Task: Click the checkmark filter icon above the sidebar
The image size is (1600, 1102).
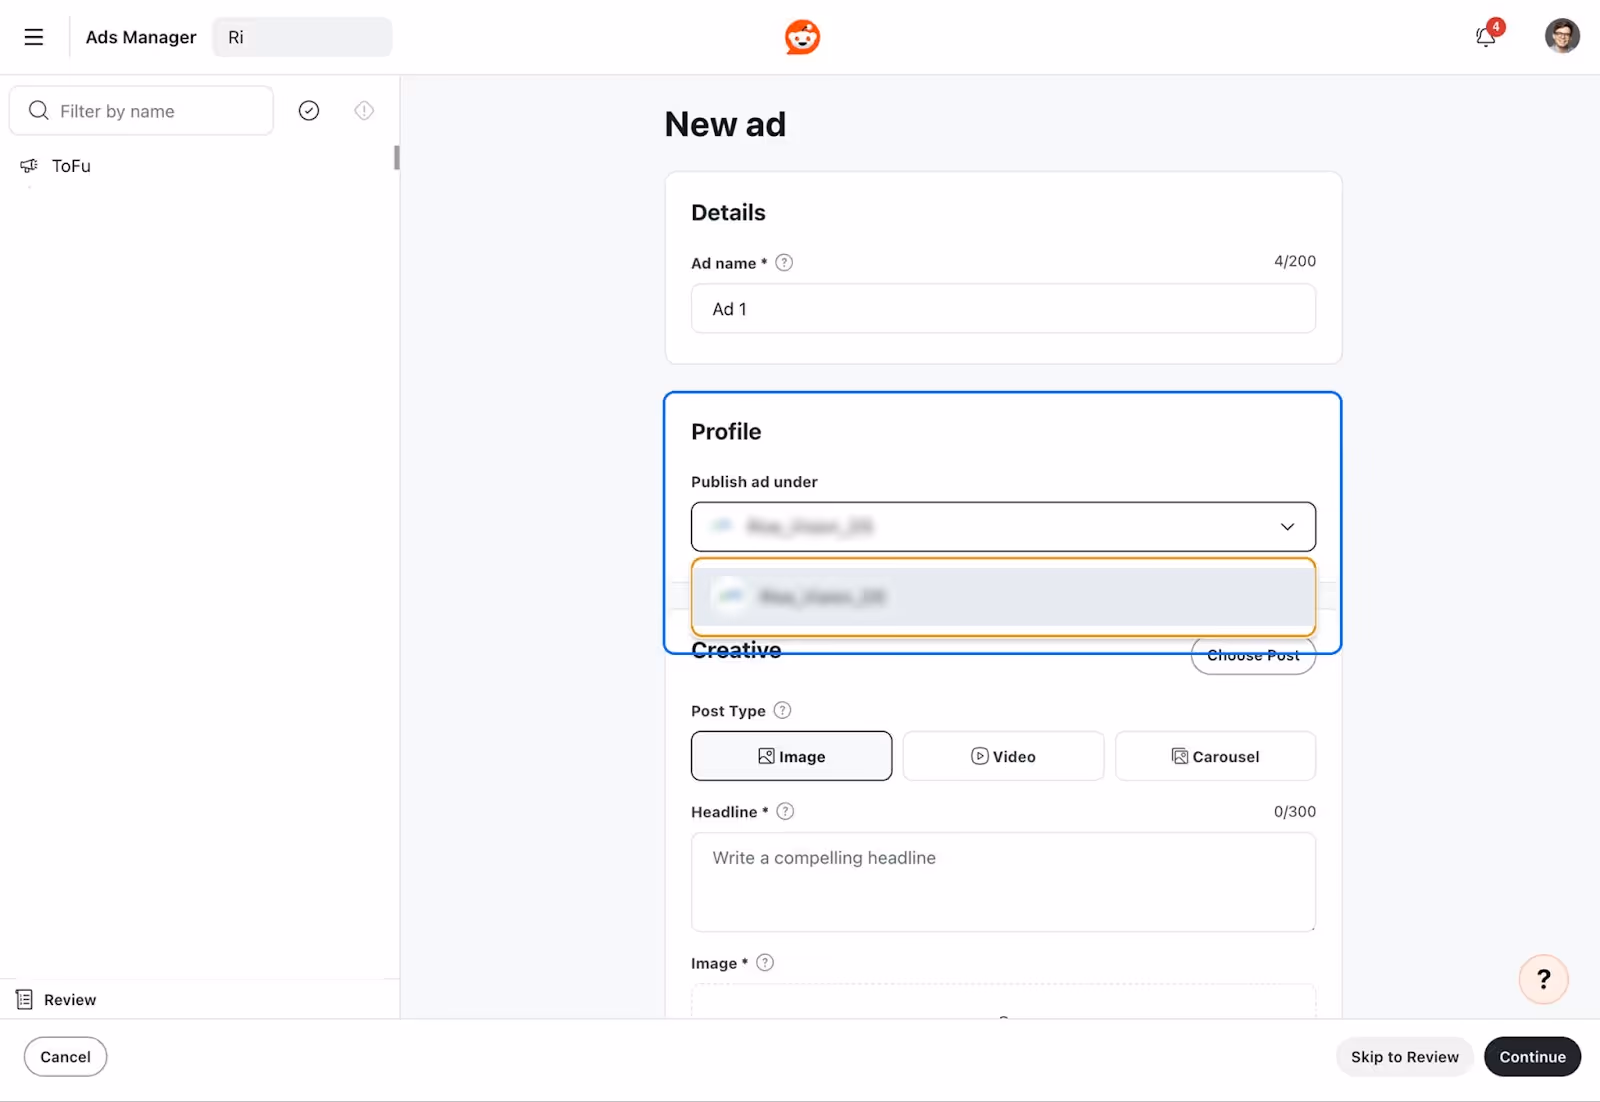Action: pos(308,110)
